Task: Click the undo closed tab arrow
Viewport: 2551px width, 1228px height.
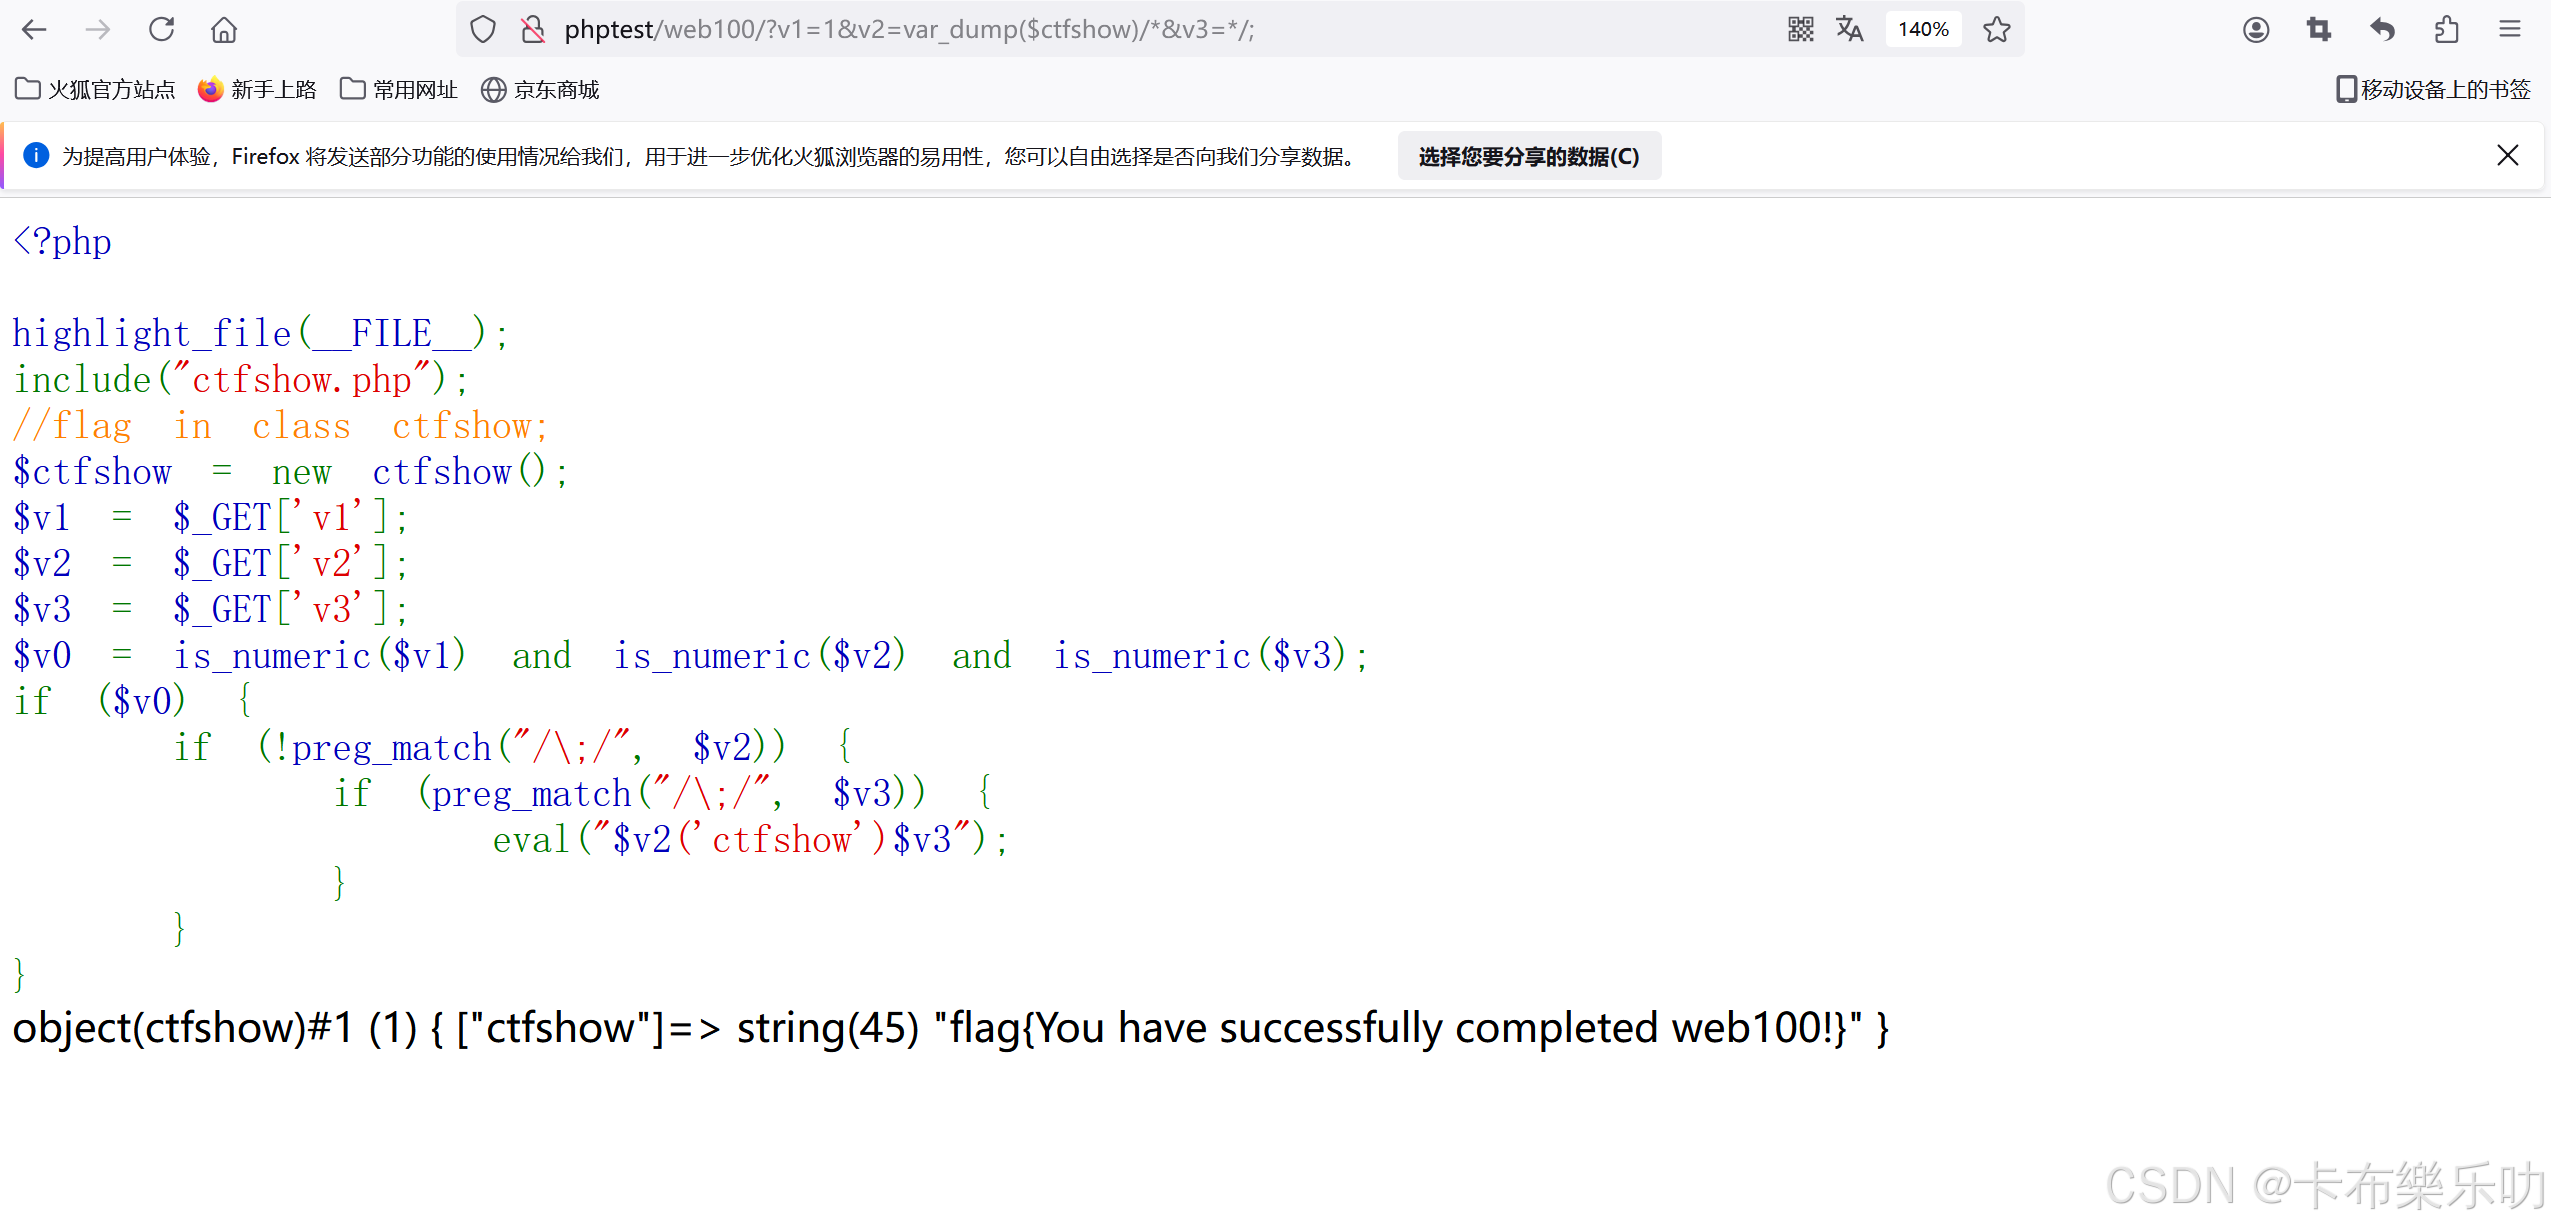Action: pos(2383,30)
